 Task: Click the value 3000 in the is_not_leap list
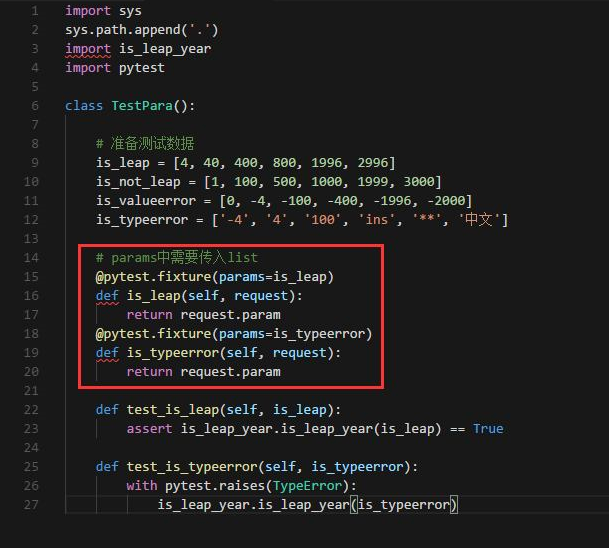point(419,182)
